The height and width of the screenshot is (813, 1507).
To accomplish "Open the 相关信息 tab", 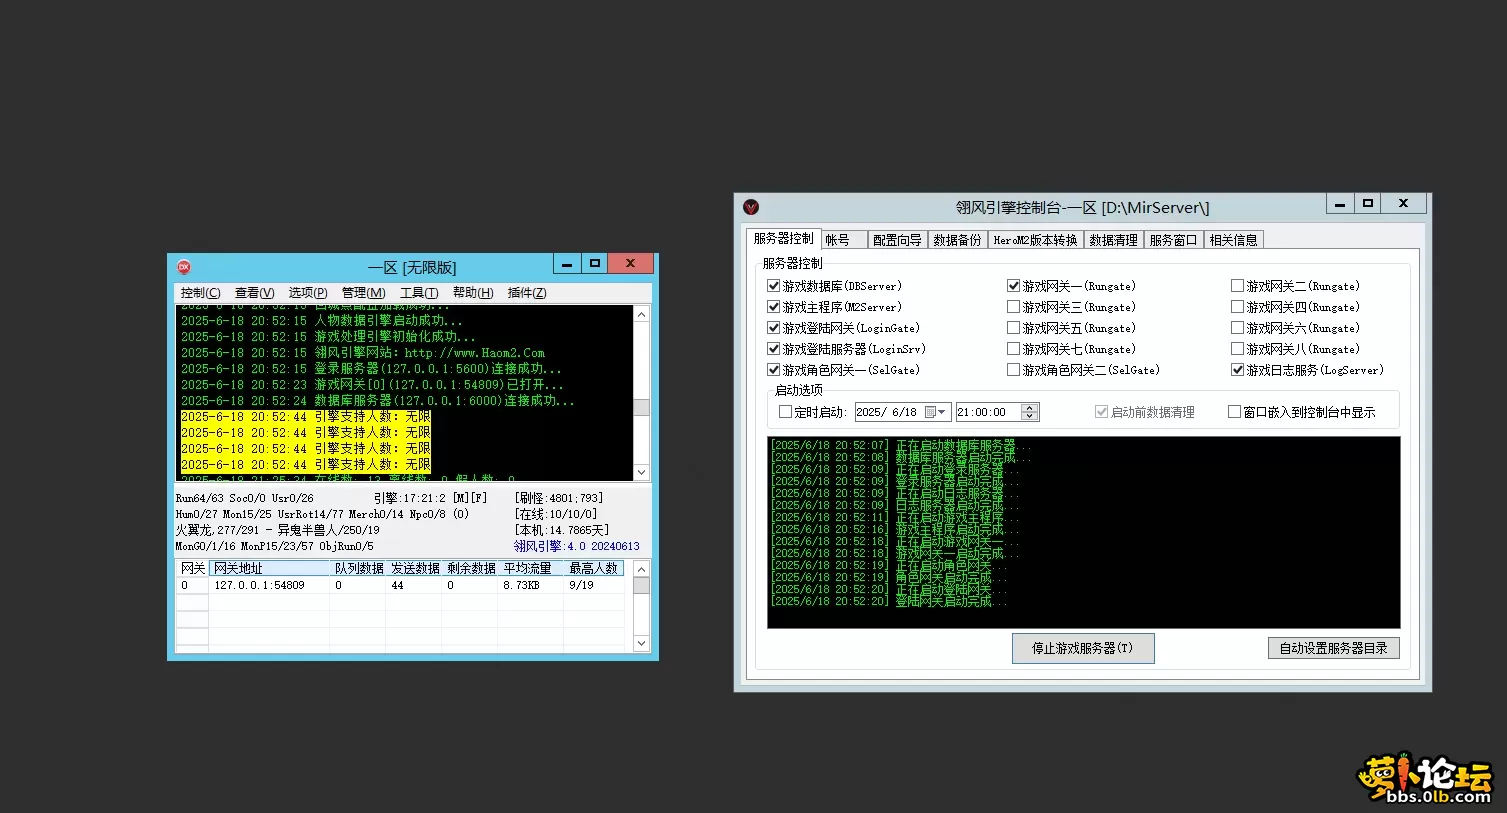I will click(1233, 240).
